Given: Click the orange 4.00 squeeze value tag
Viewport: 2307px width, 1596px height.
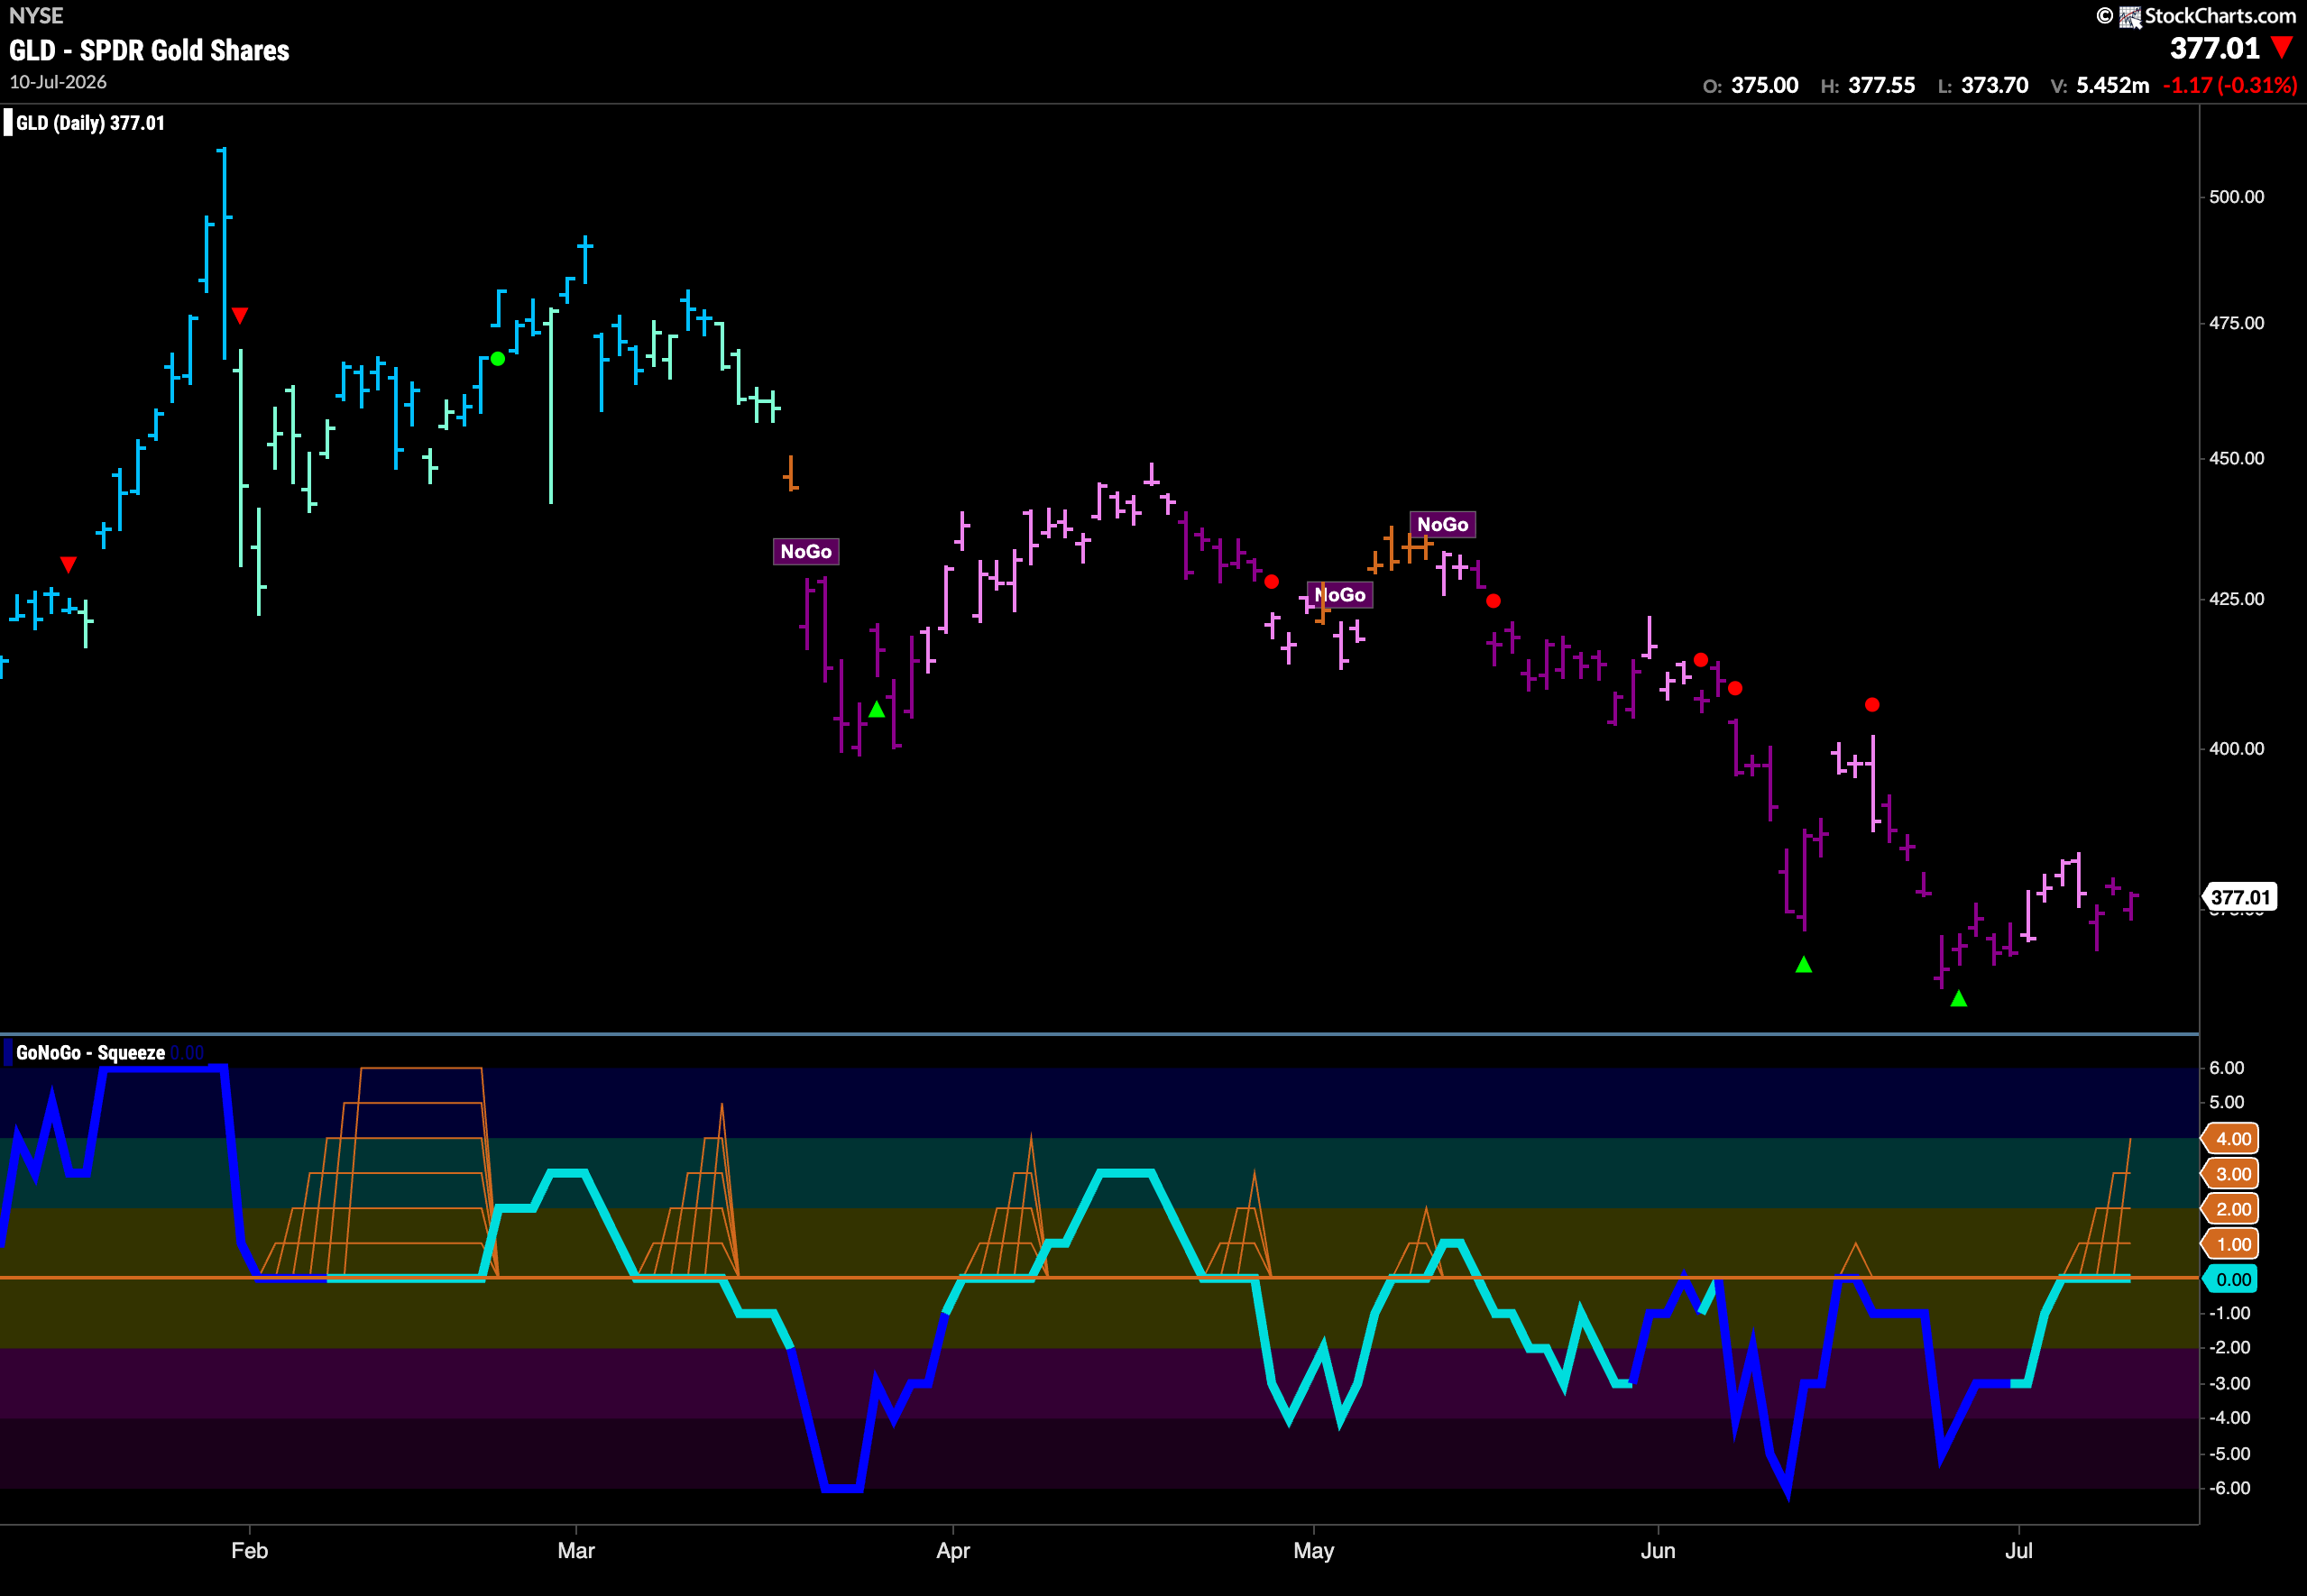Looking at the screenshot, I should [x=2232, y=1139].
